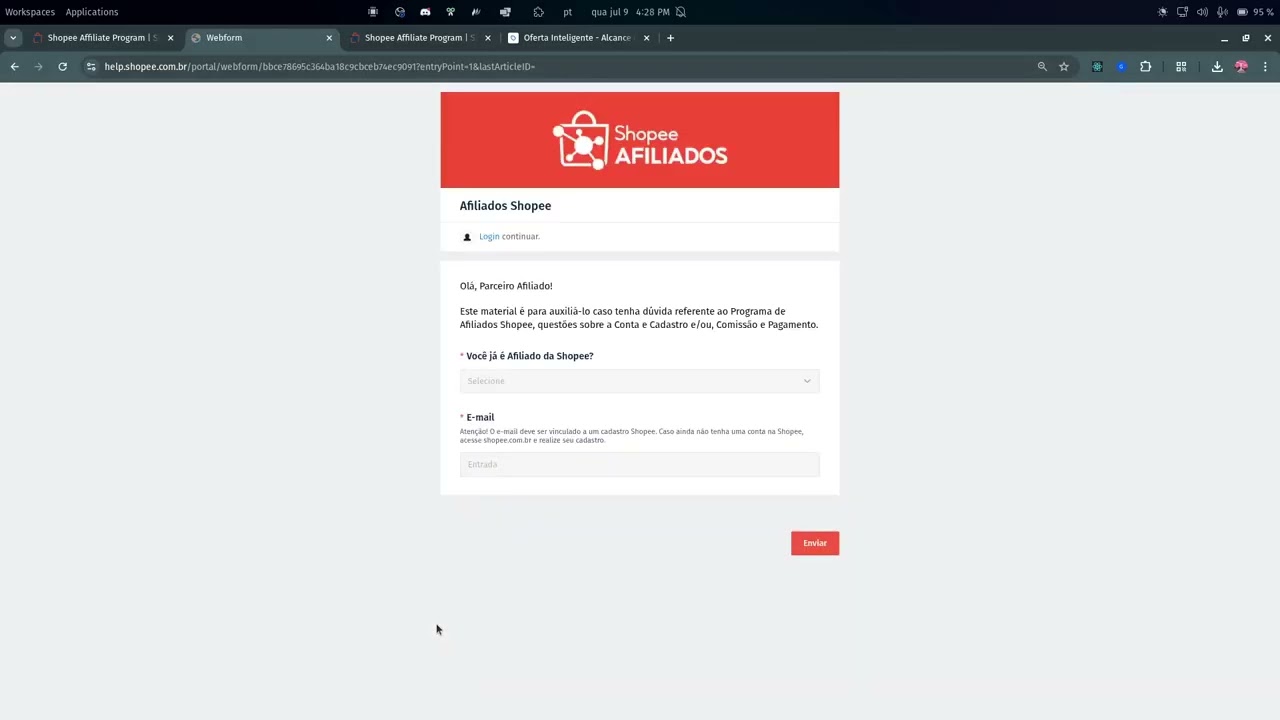Toggle the notifications bell icon
The width and height of the screenshot is (1280, 720).
[681, 12]
